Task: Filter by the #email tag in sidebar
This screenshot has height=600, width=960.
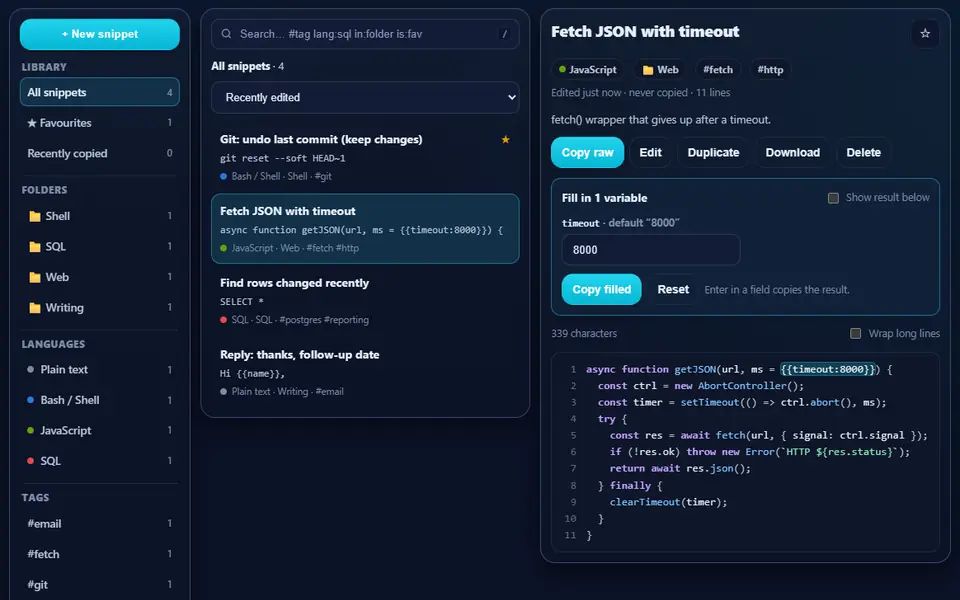Action: pos(100,523)
